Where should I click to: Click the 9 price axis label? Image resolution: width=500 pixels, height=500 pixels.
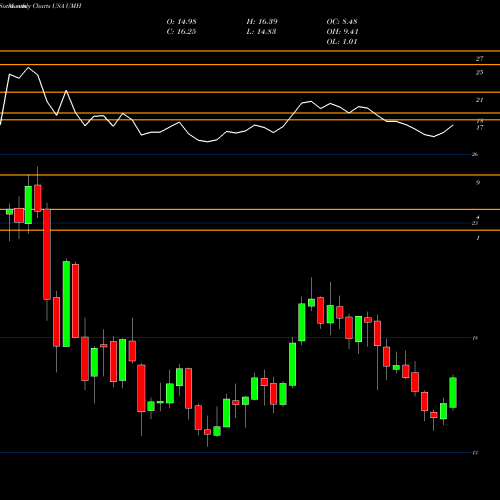click(x=478, y=182)
